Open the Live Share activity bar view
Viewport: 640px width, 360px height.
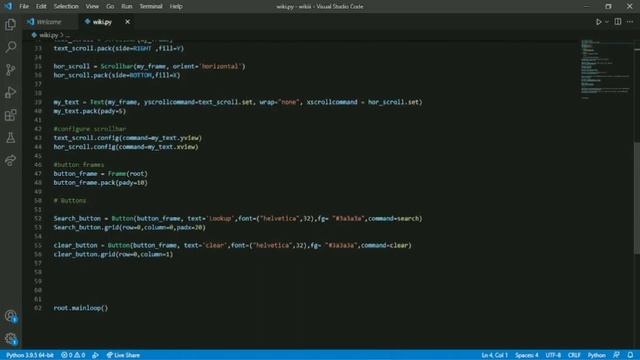(x=11, y=160)
